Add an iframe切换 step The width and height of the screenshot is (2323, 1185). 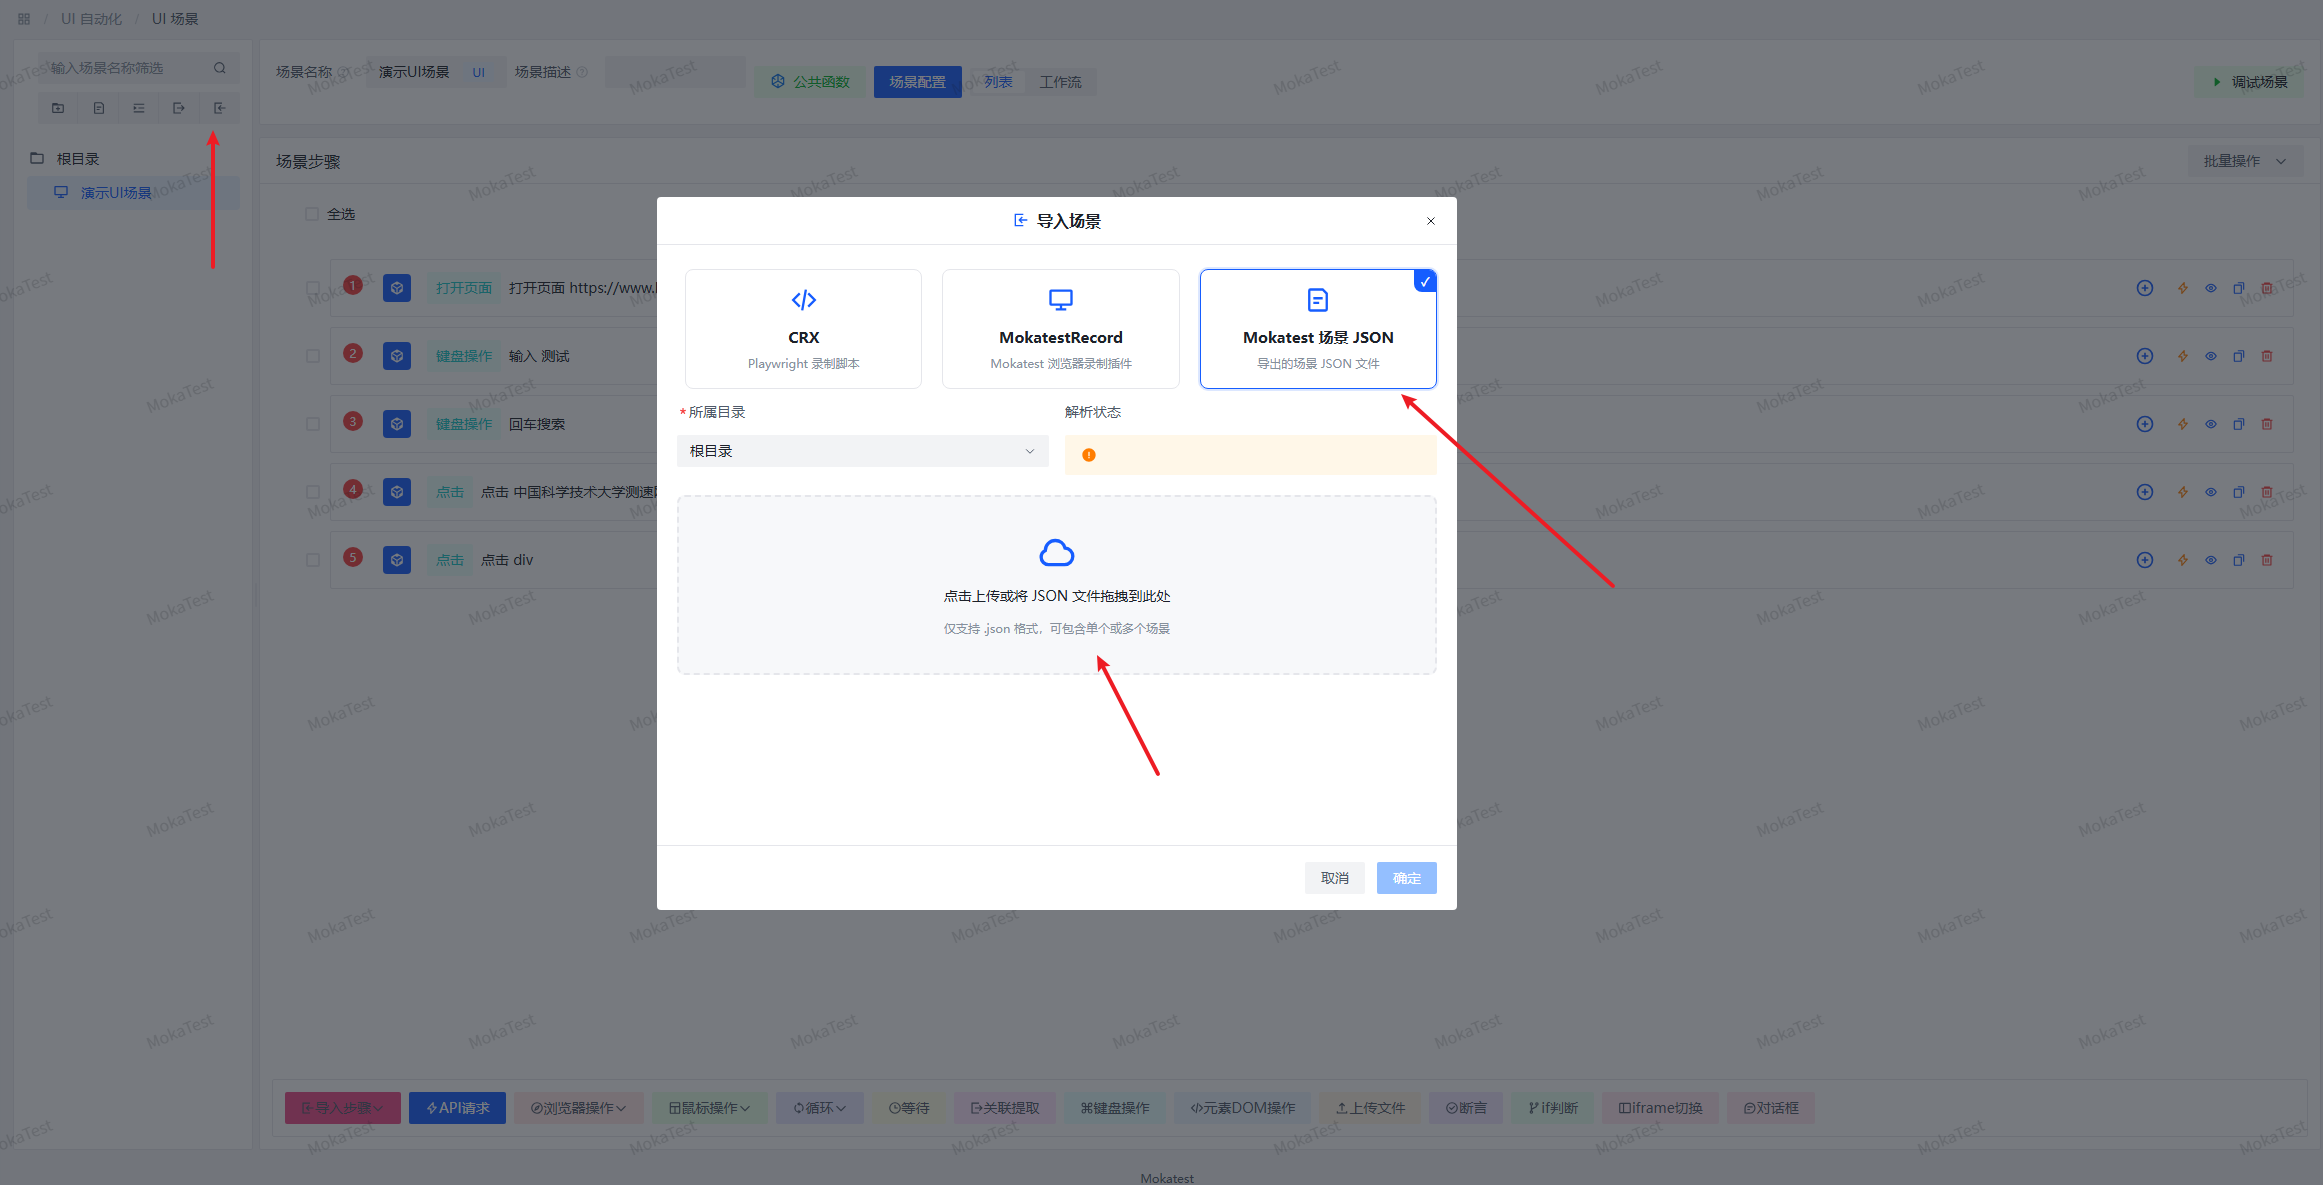[1660, 1108]
